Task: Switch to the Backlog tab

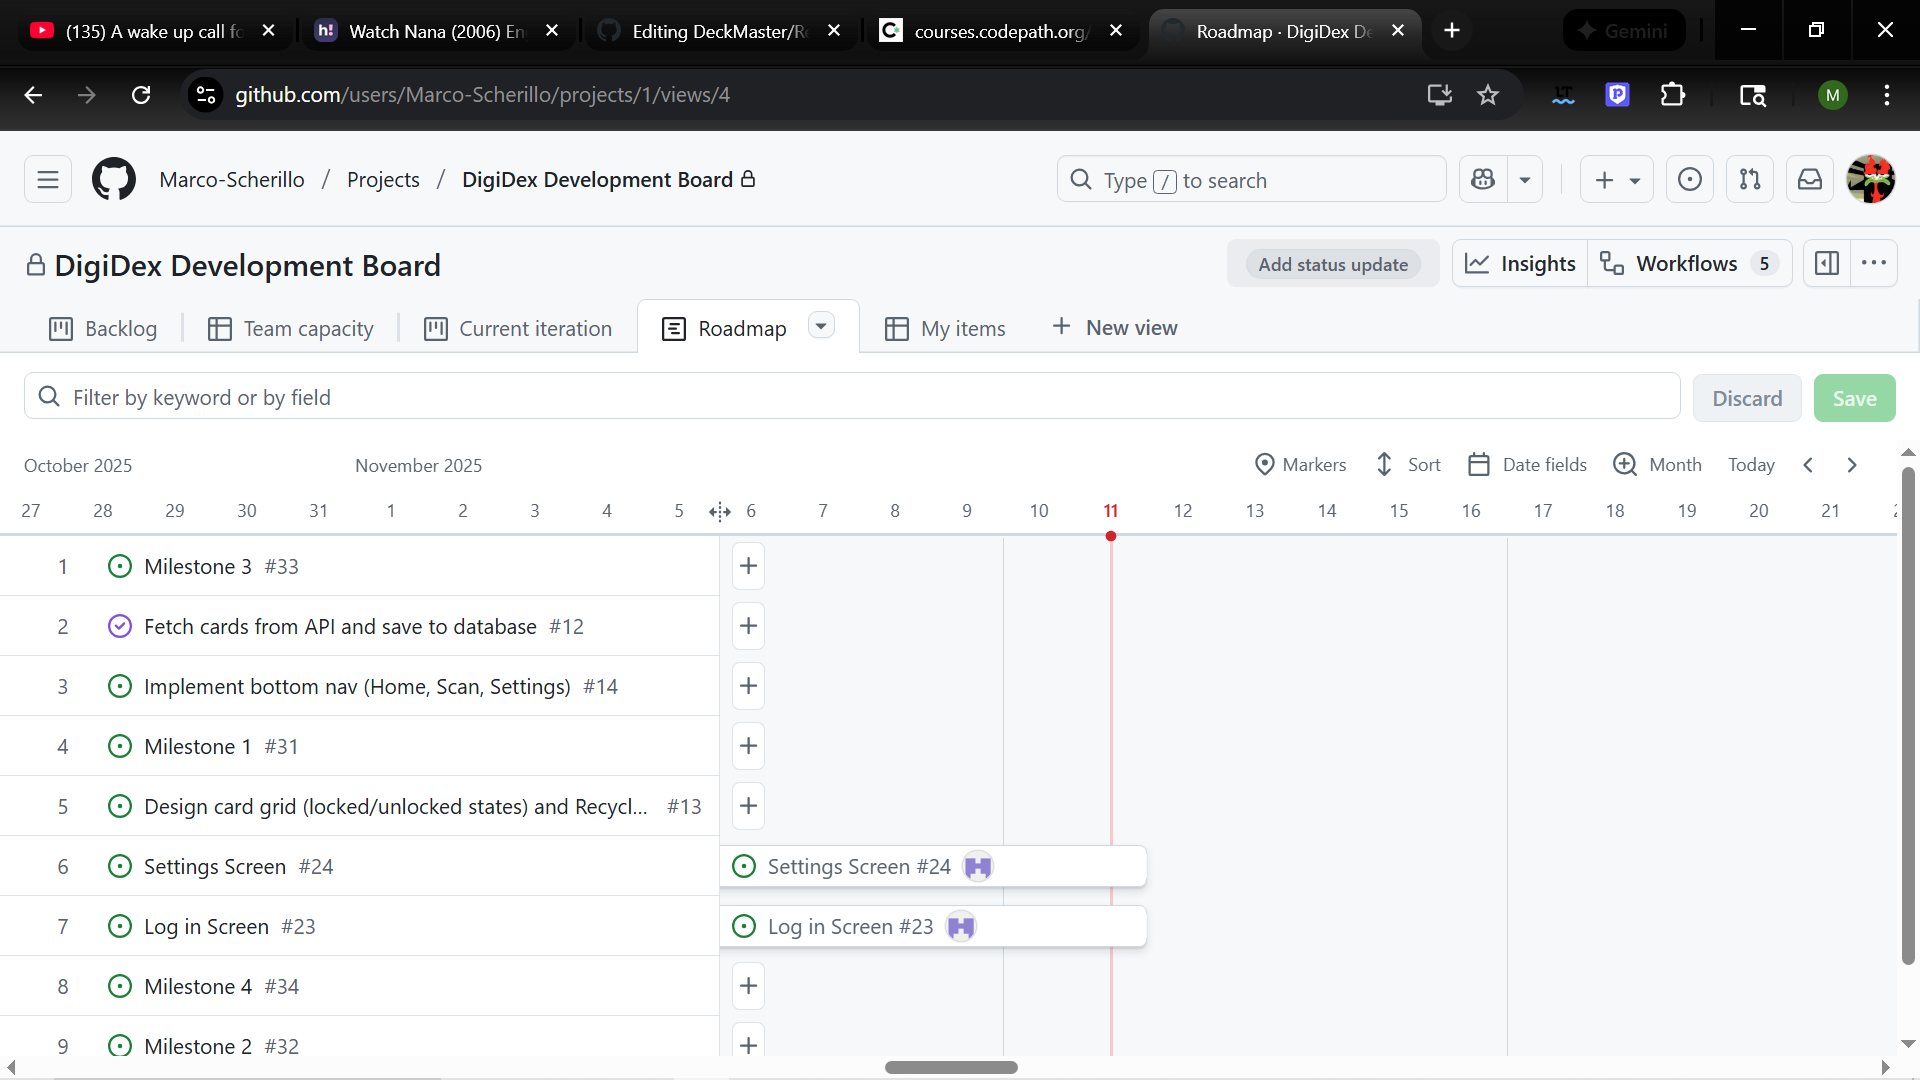Action: point(103,329)
